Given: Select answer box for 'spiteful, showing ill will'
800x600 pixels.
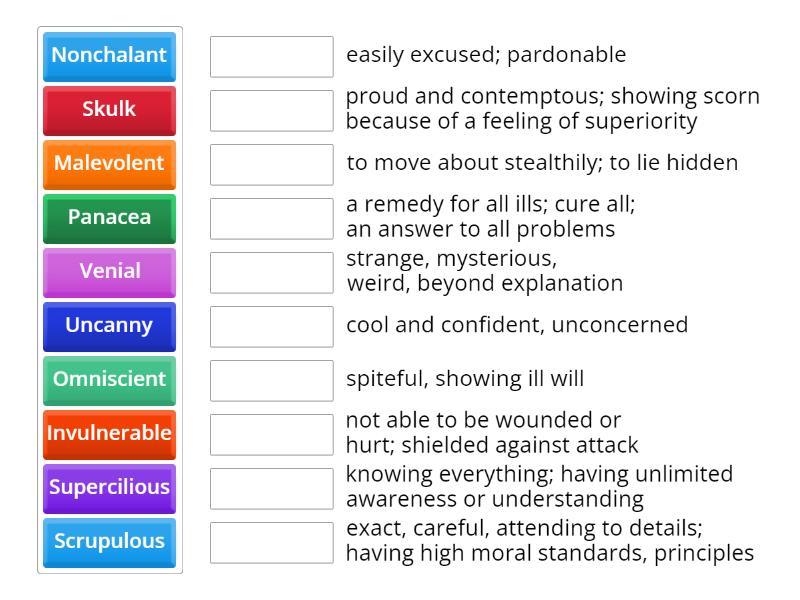Looking at the screenshot, I should (x=271, y=380).
